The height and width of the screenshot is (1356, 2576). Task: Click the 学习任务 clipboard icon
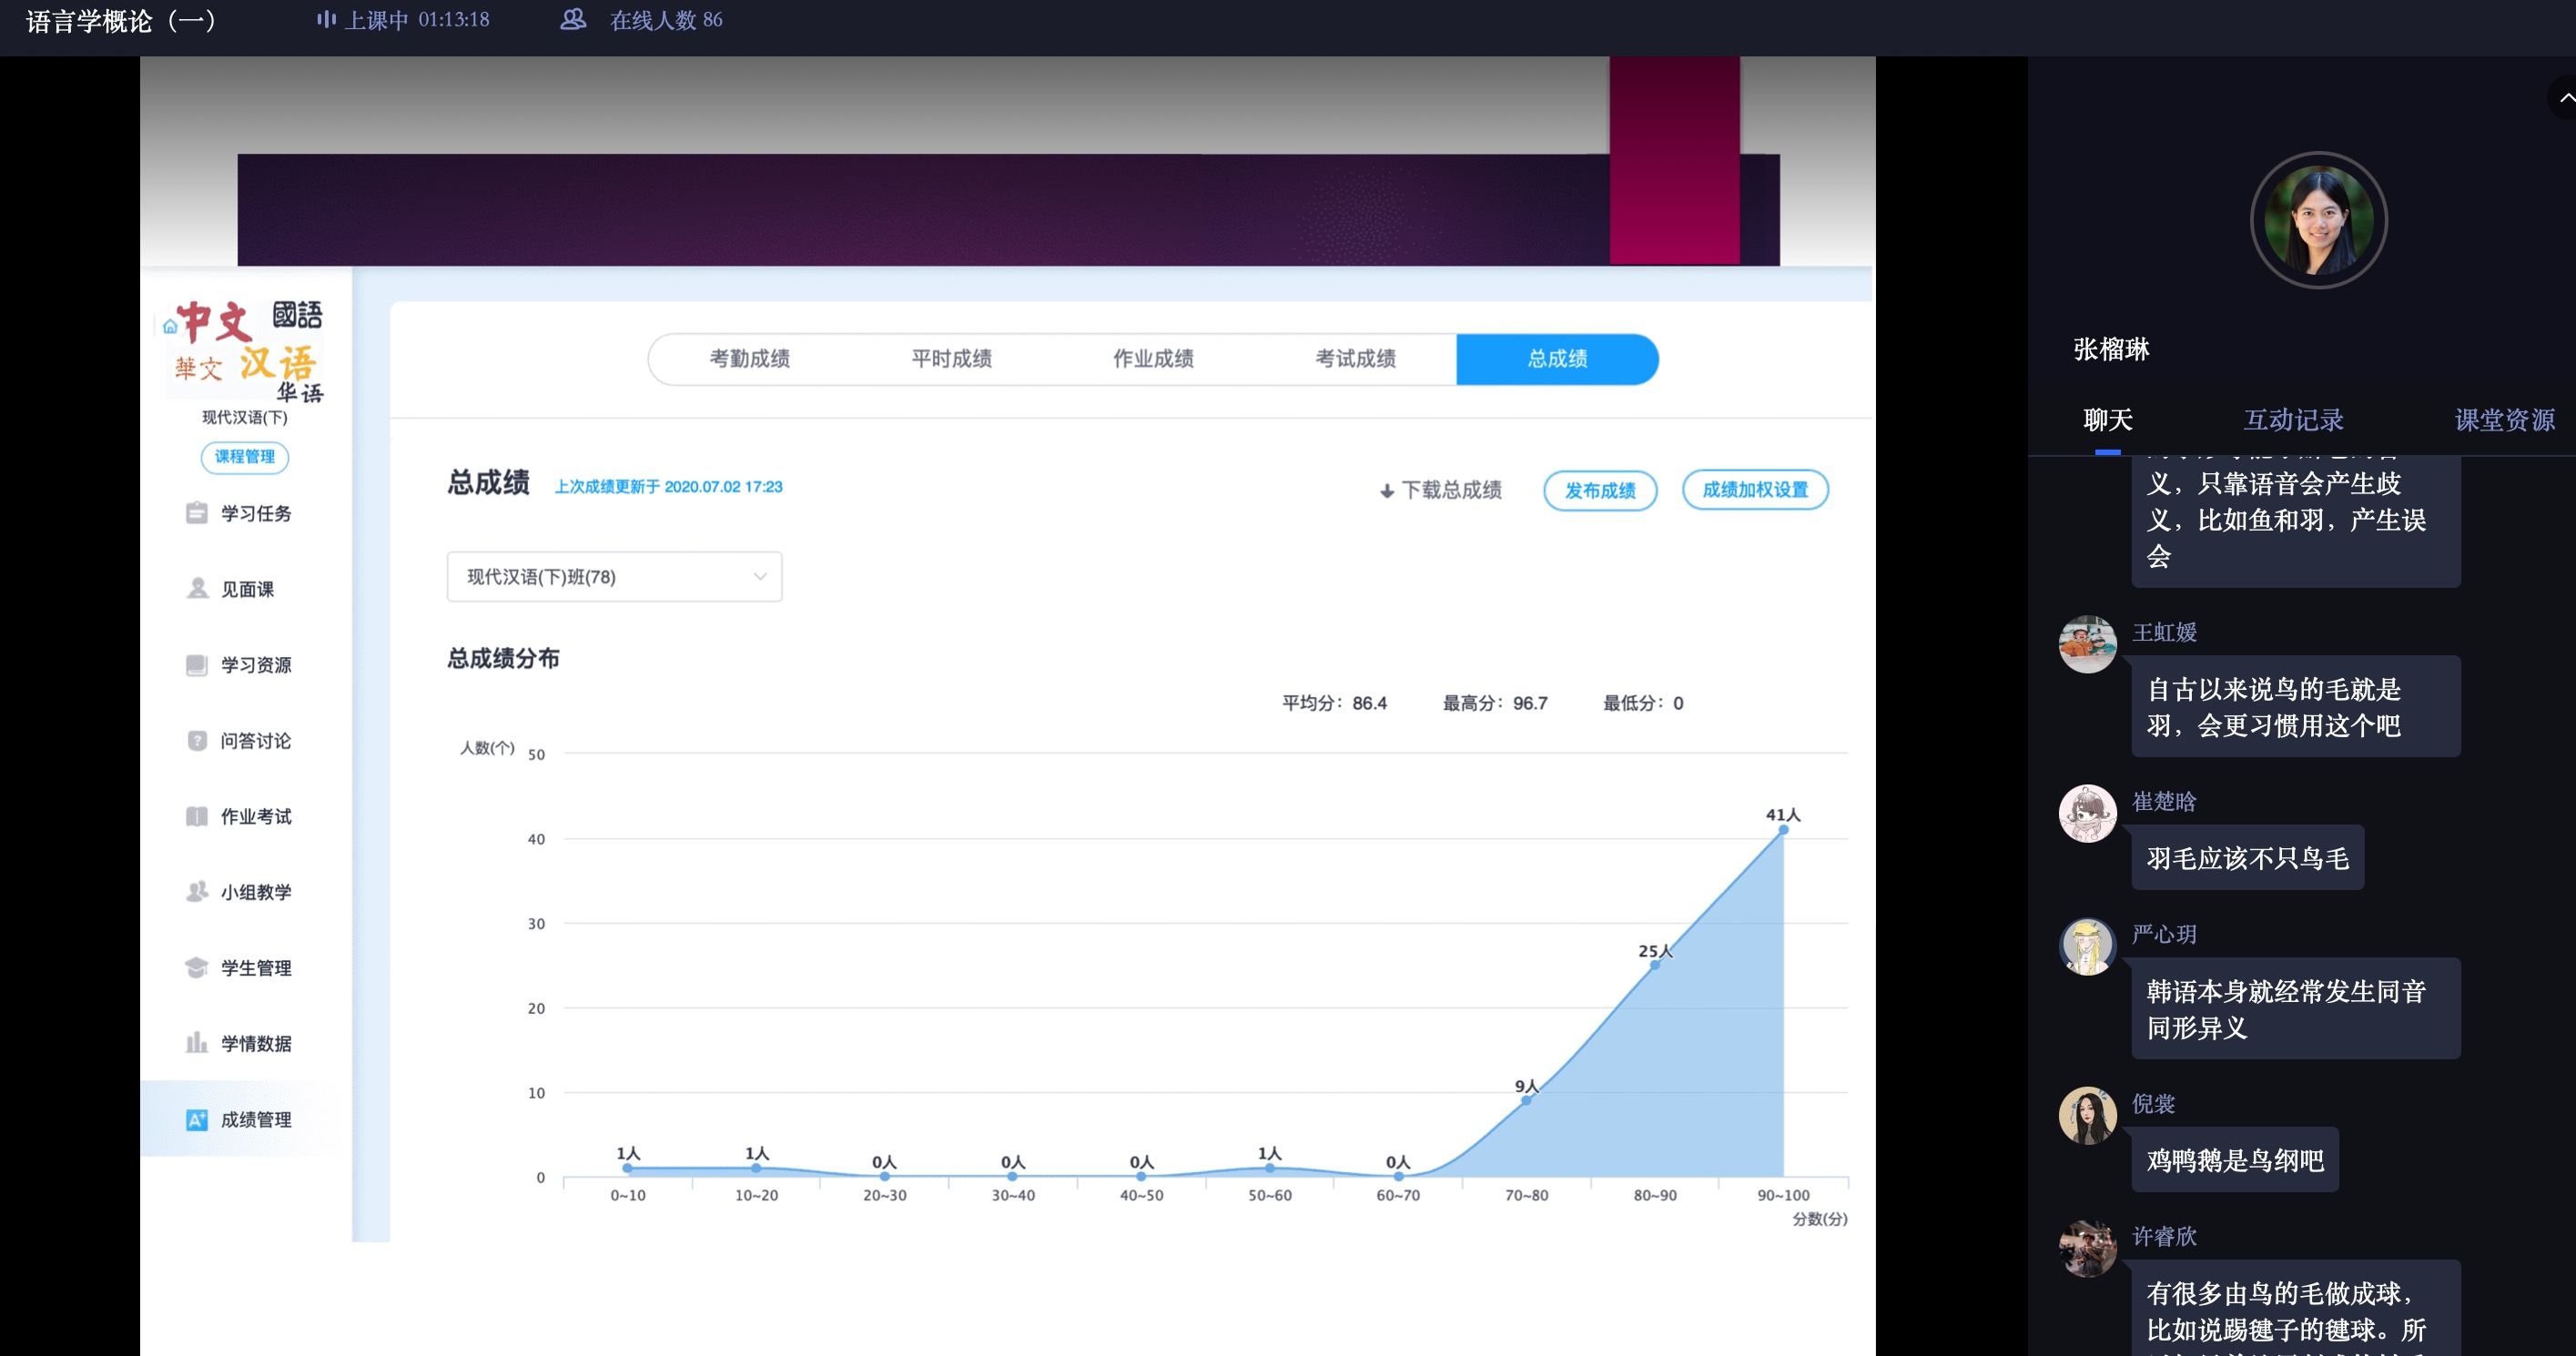coord(196,513)
